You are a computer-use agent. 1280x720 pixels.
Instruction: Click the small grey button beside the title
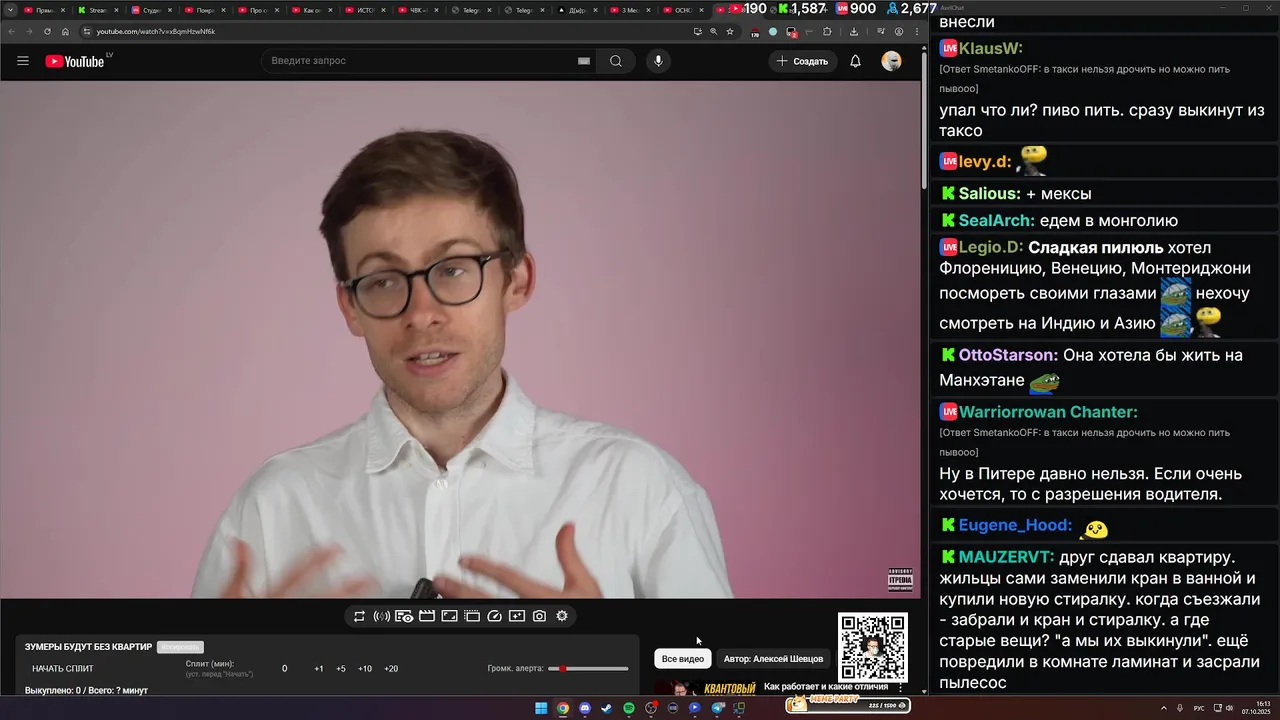tap(180, 647)
